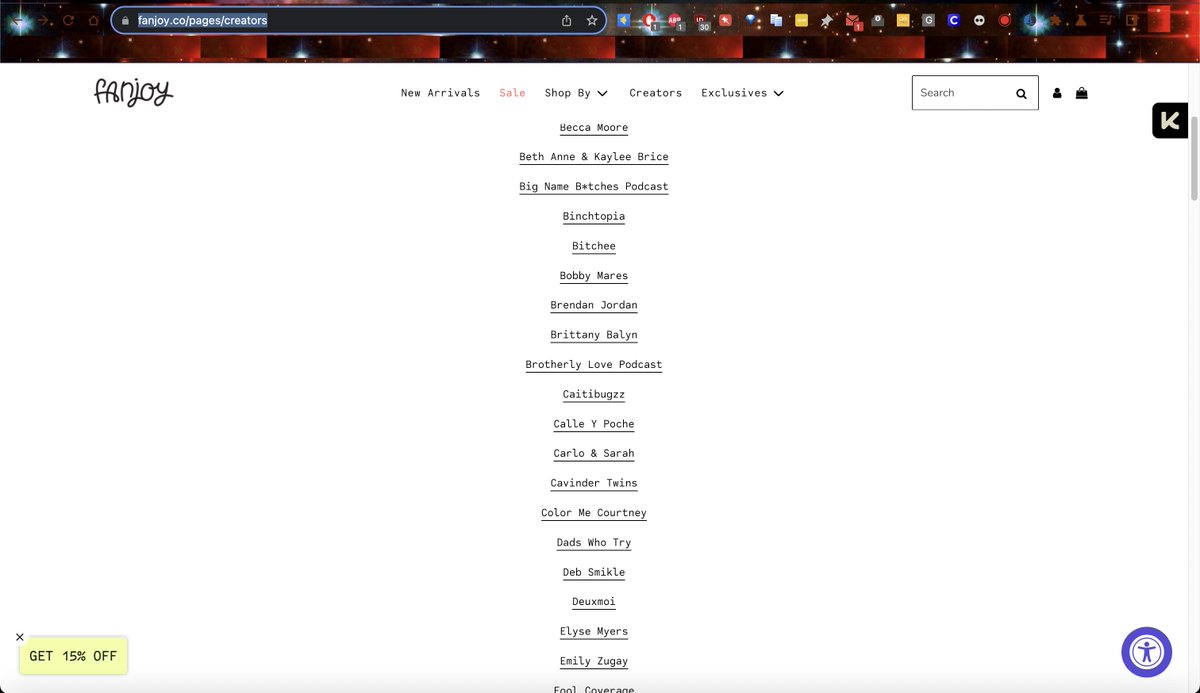Image resolution: width=1200 pixels, height=693 pixels.
Task: Open the Bobby Mares creator link
Action: click(x=594, y=276)
